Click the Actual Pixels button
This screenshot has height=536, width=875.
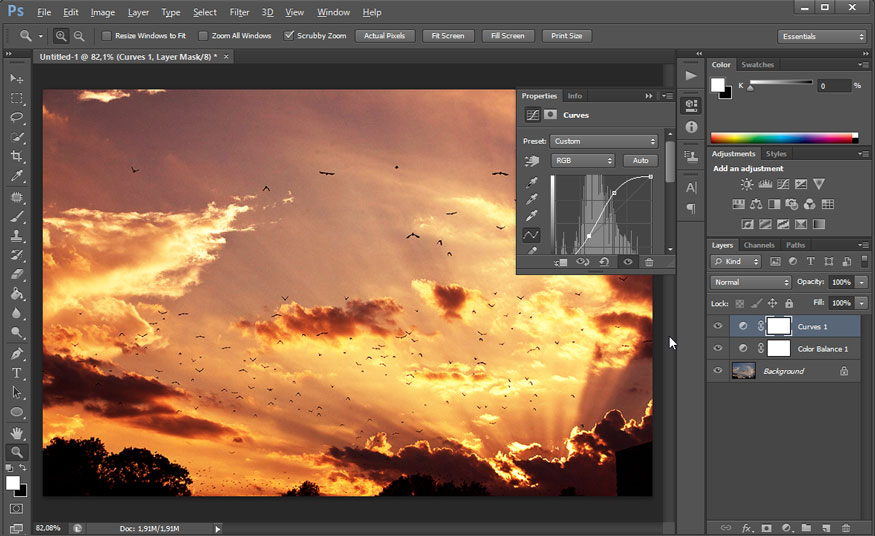(384, 36)
